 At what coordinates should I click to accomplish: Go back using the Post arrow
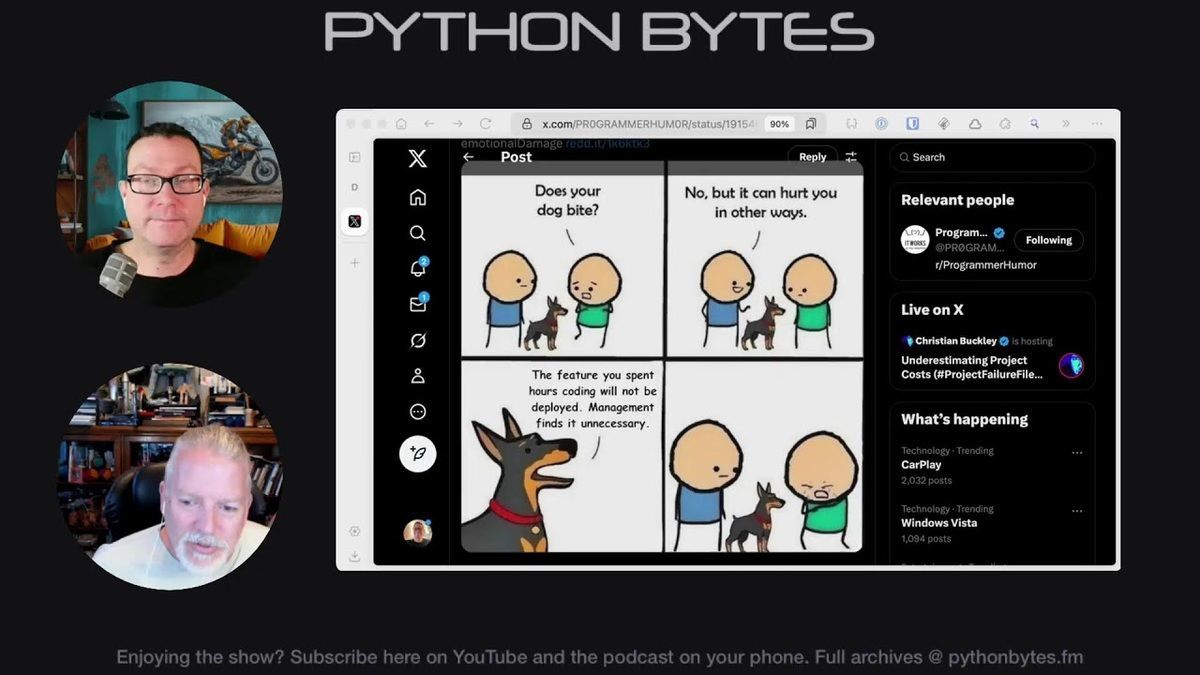click(468, 157)
